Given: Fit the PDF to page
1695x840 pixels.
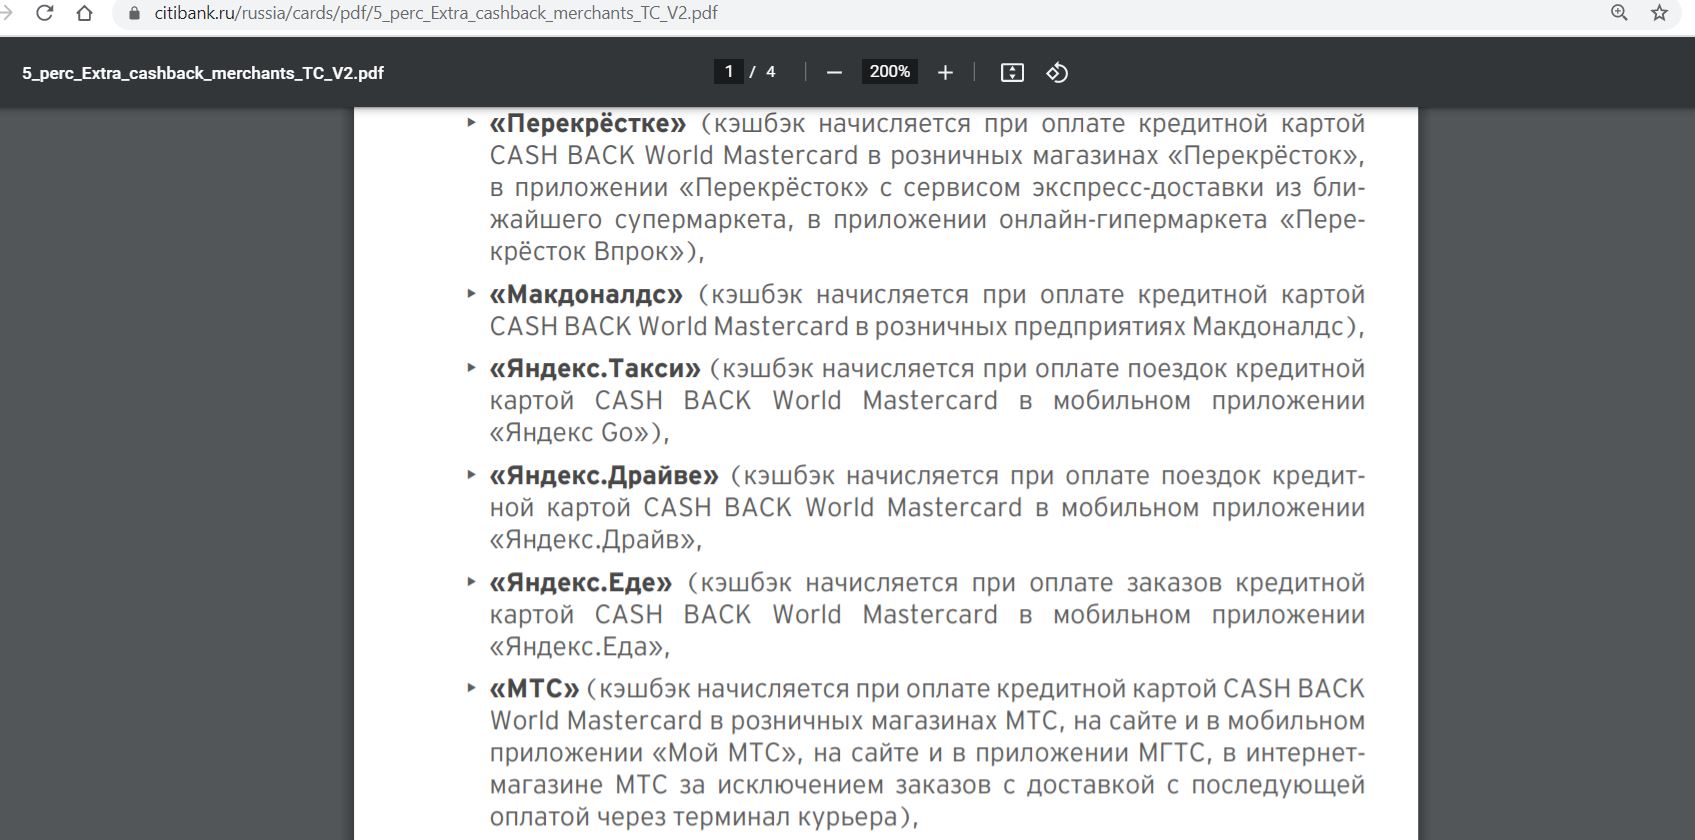Looking at the screenshot, I should [x=1012, y=72].
